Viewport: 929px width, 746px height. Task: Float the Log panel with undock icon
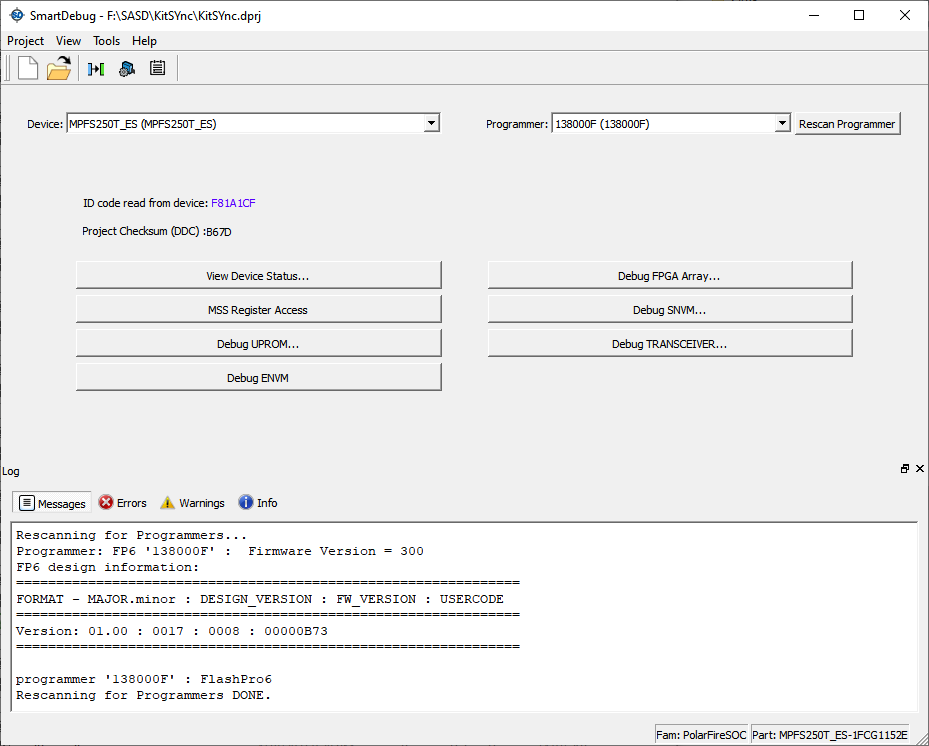click(905, 469)
